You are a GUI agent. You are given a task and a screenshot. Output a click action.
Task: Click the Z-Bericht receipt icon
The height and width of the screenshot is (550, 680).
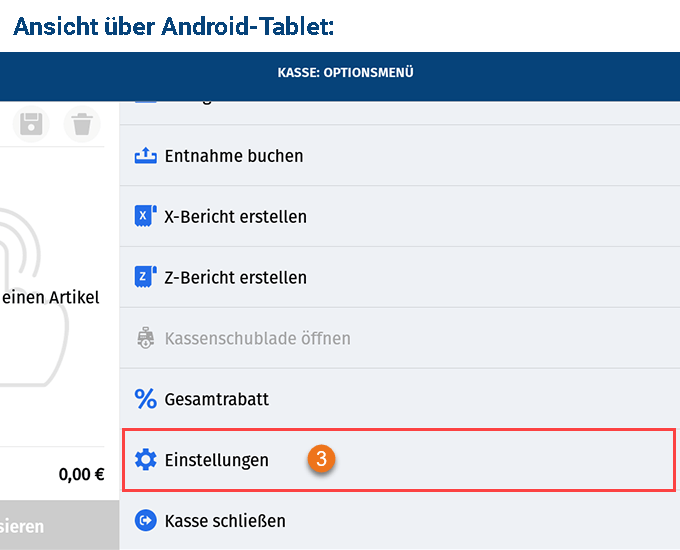pyautogui.click(x=145, y=277)
